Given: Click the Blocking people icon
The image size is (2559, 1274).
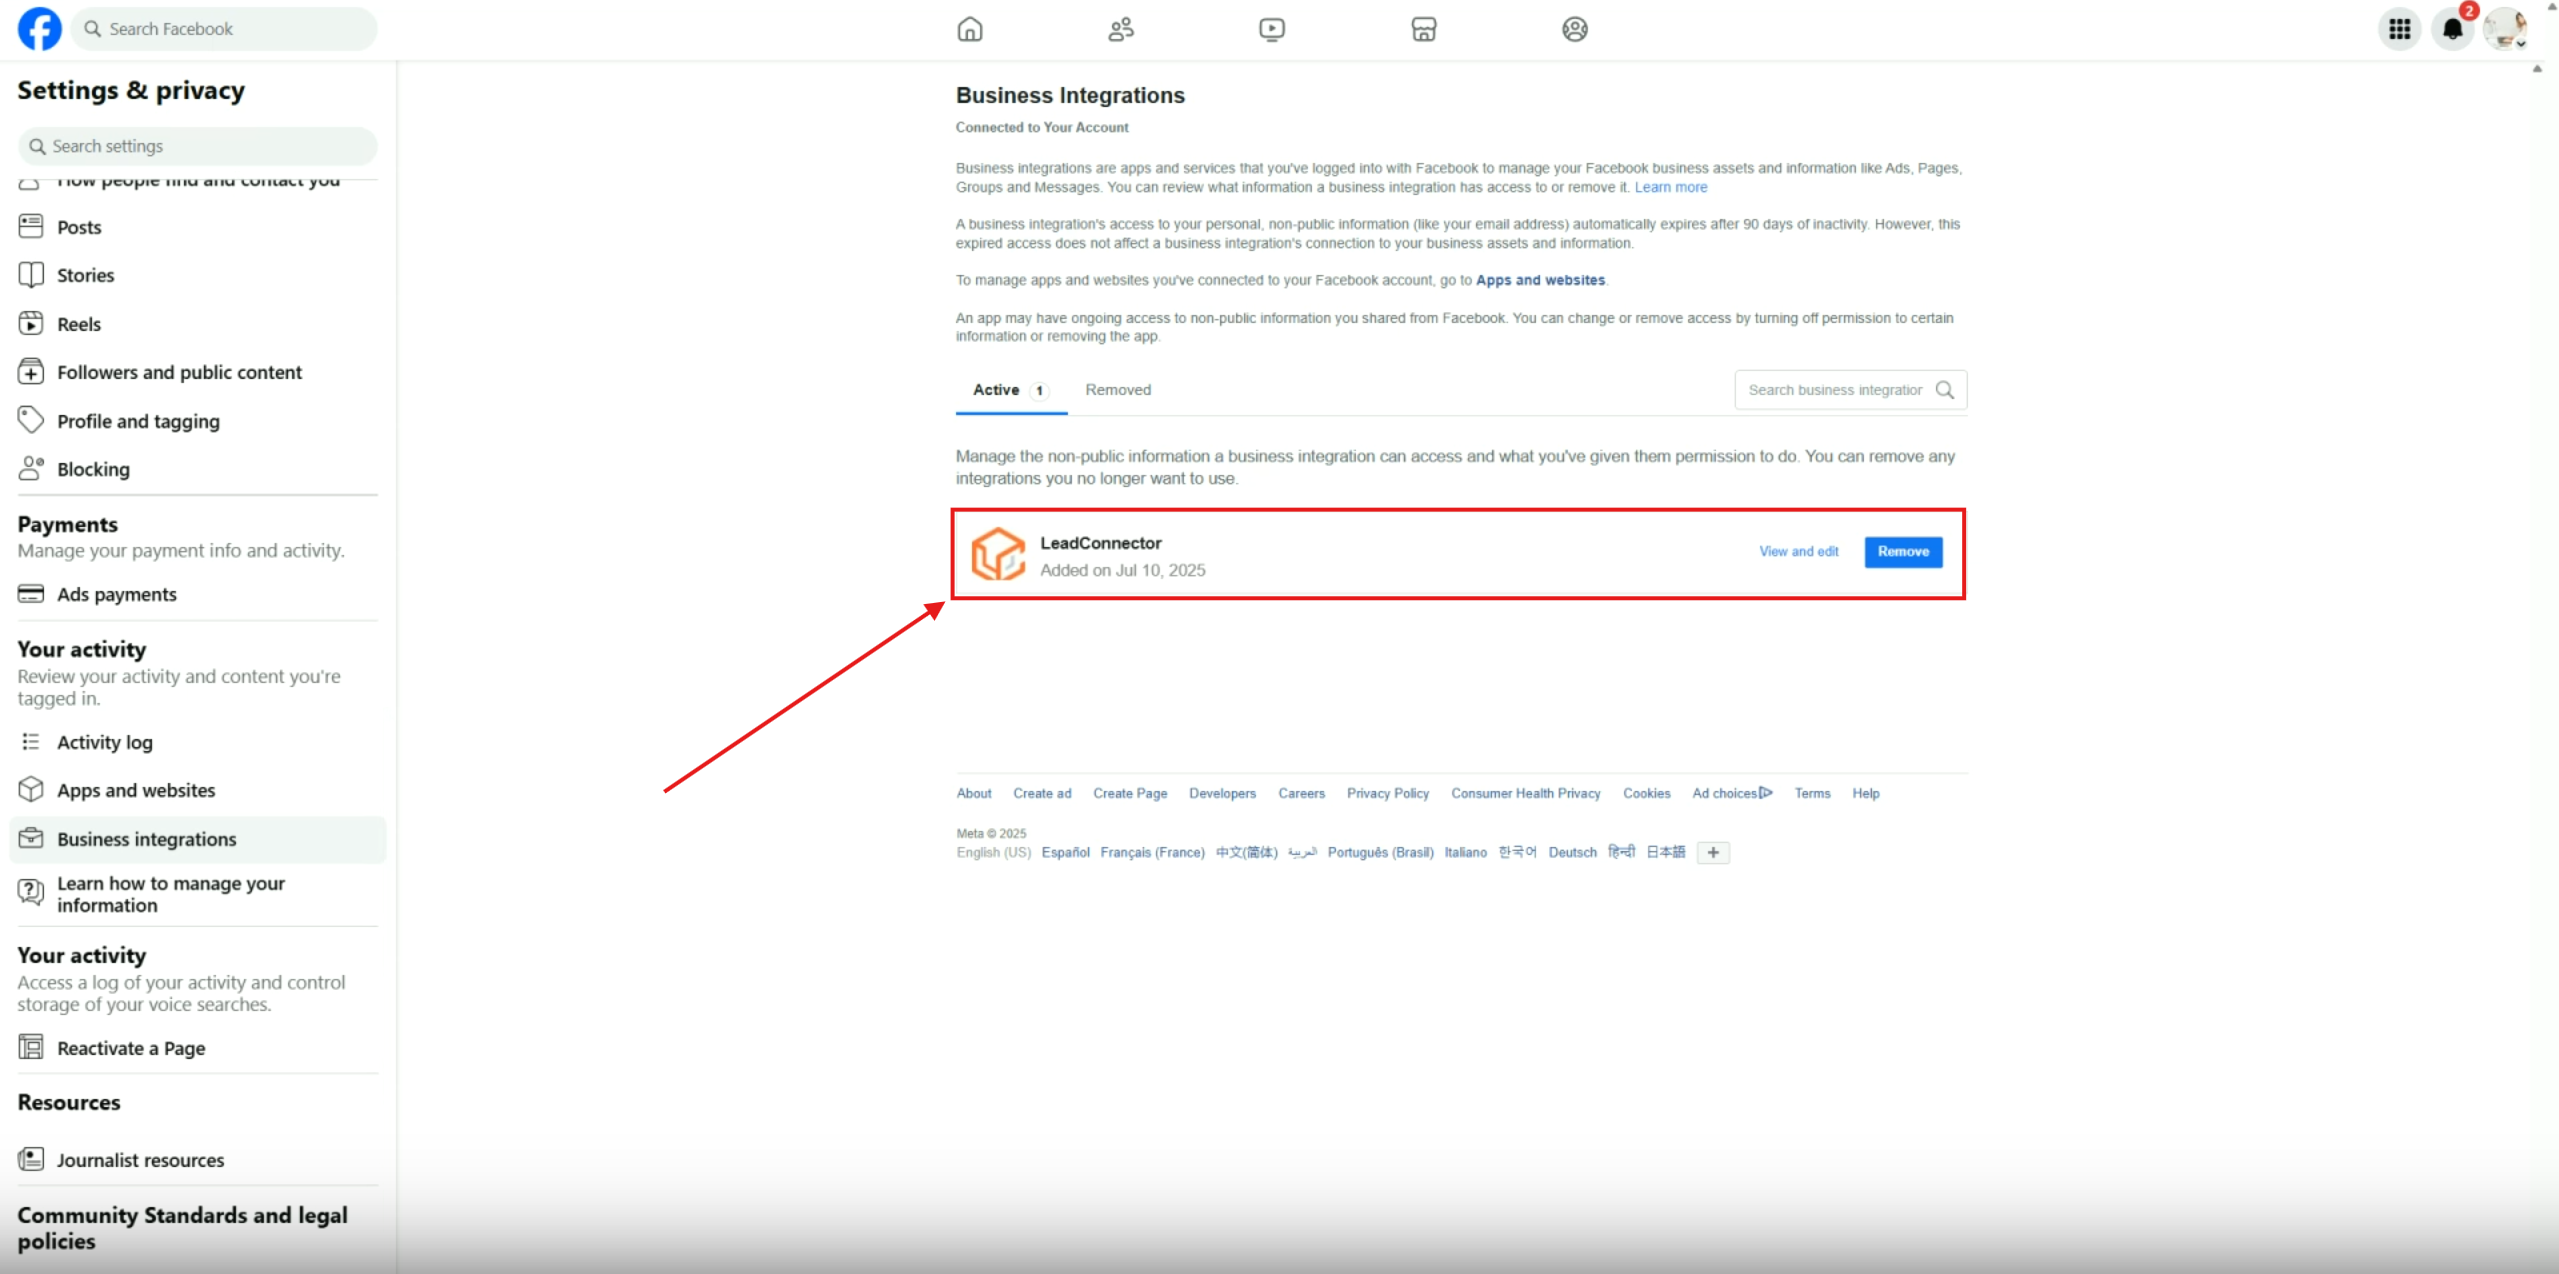Looking at the screenshot, I should (x=31, y=468).
